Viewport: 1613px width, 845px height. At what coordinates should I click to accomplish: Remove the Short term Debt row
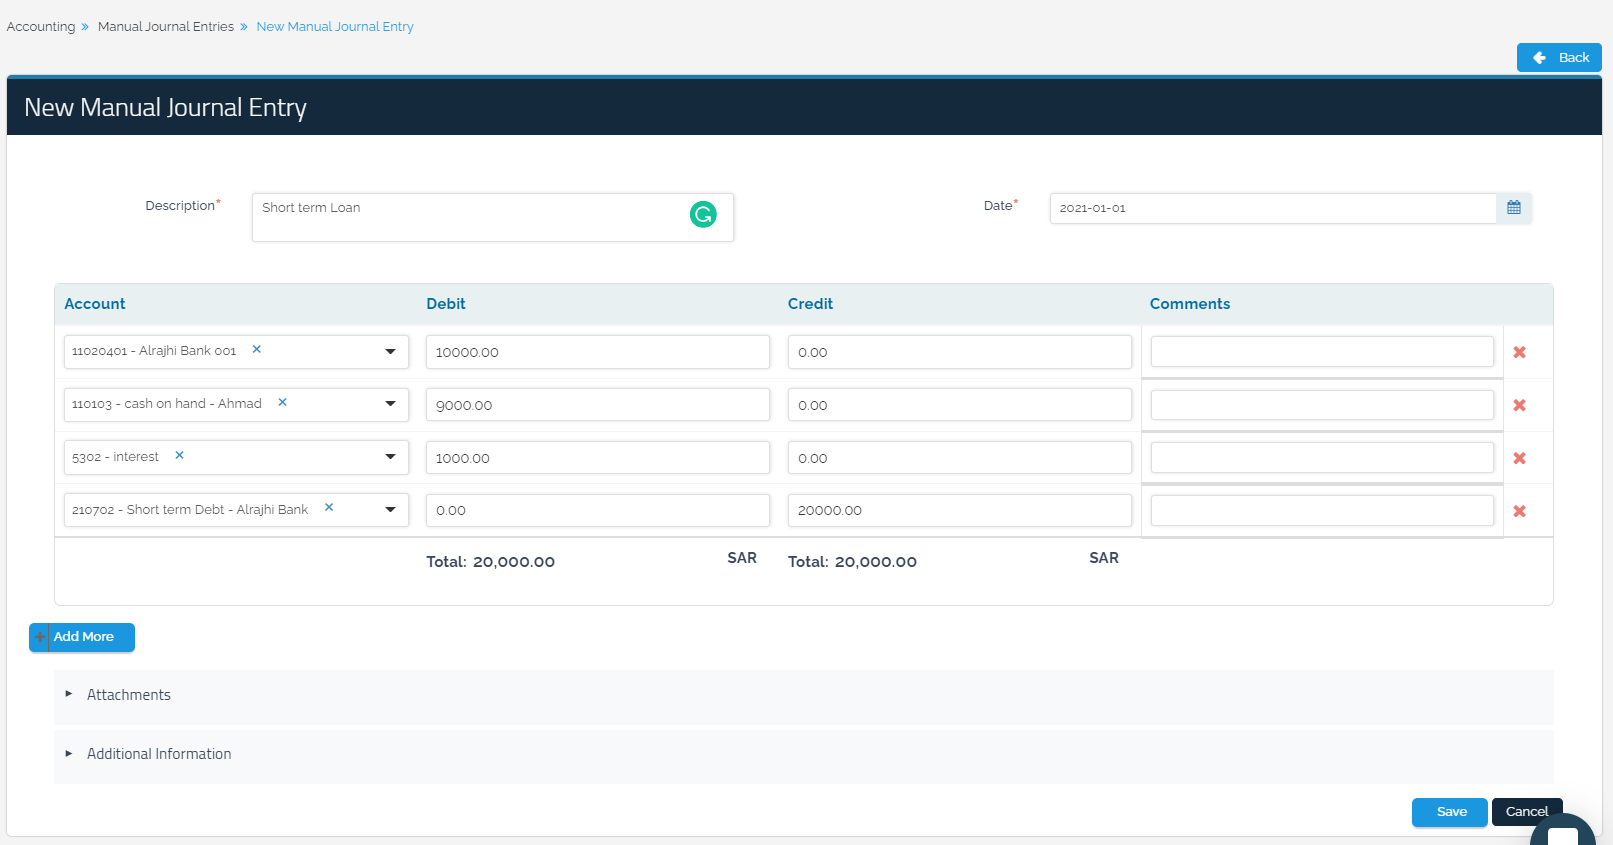[1519, 511]
